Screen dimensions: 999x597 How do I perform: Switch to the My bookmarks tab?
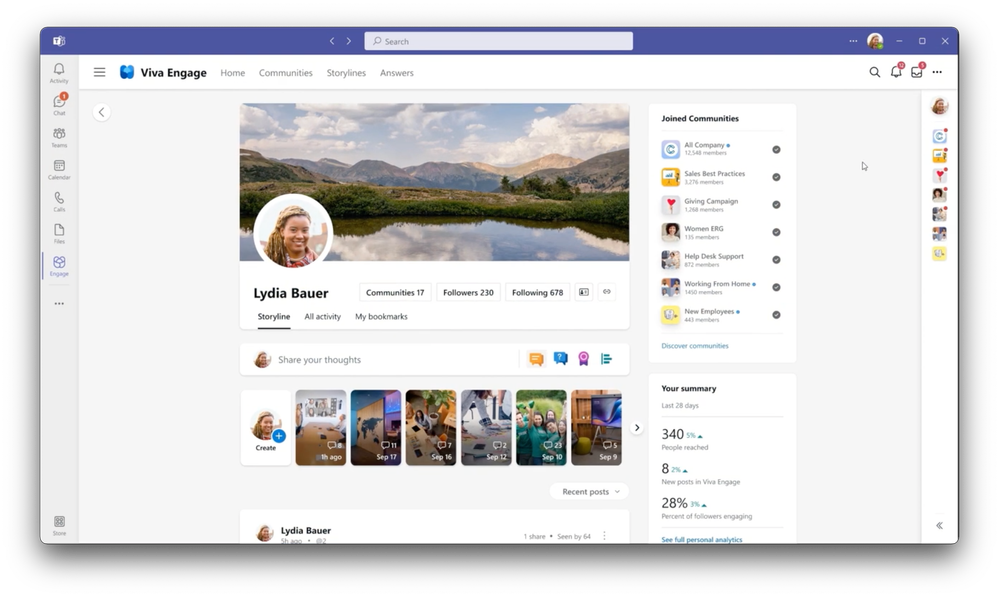(381, 317)
